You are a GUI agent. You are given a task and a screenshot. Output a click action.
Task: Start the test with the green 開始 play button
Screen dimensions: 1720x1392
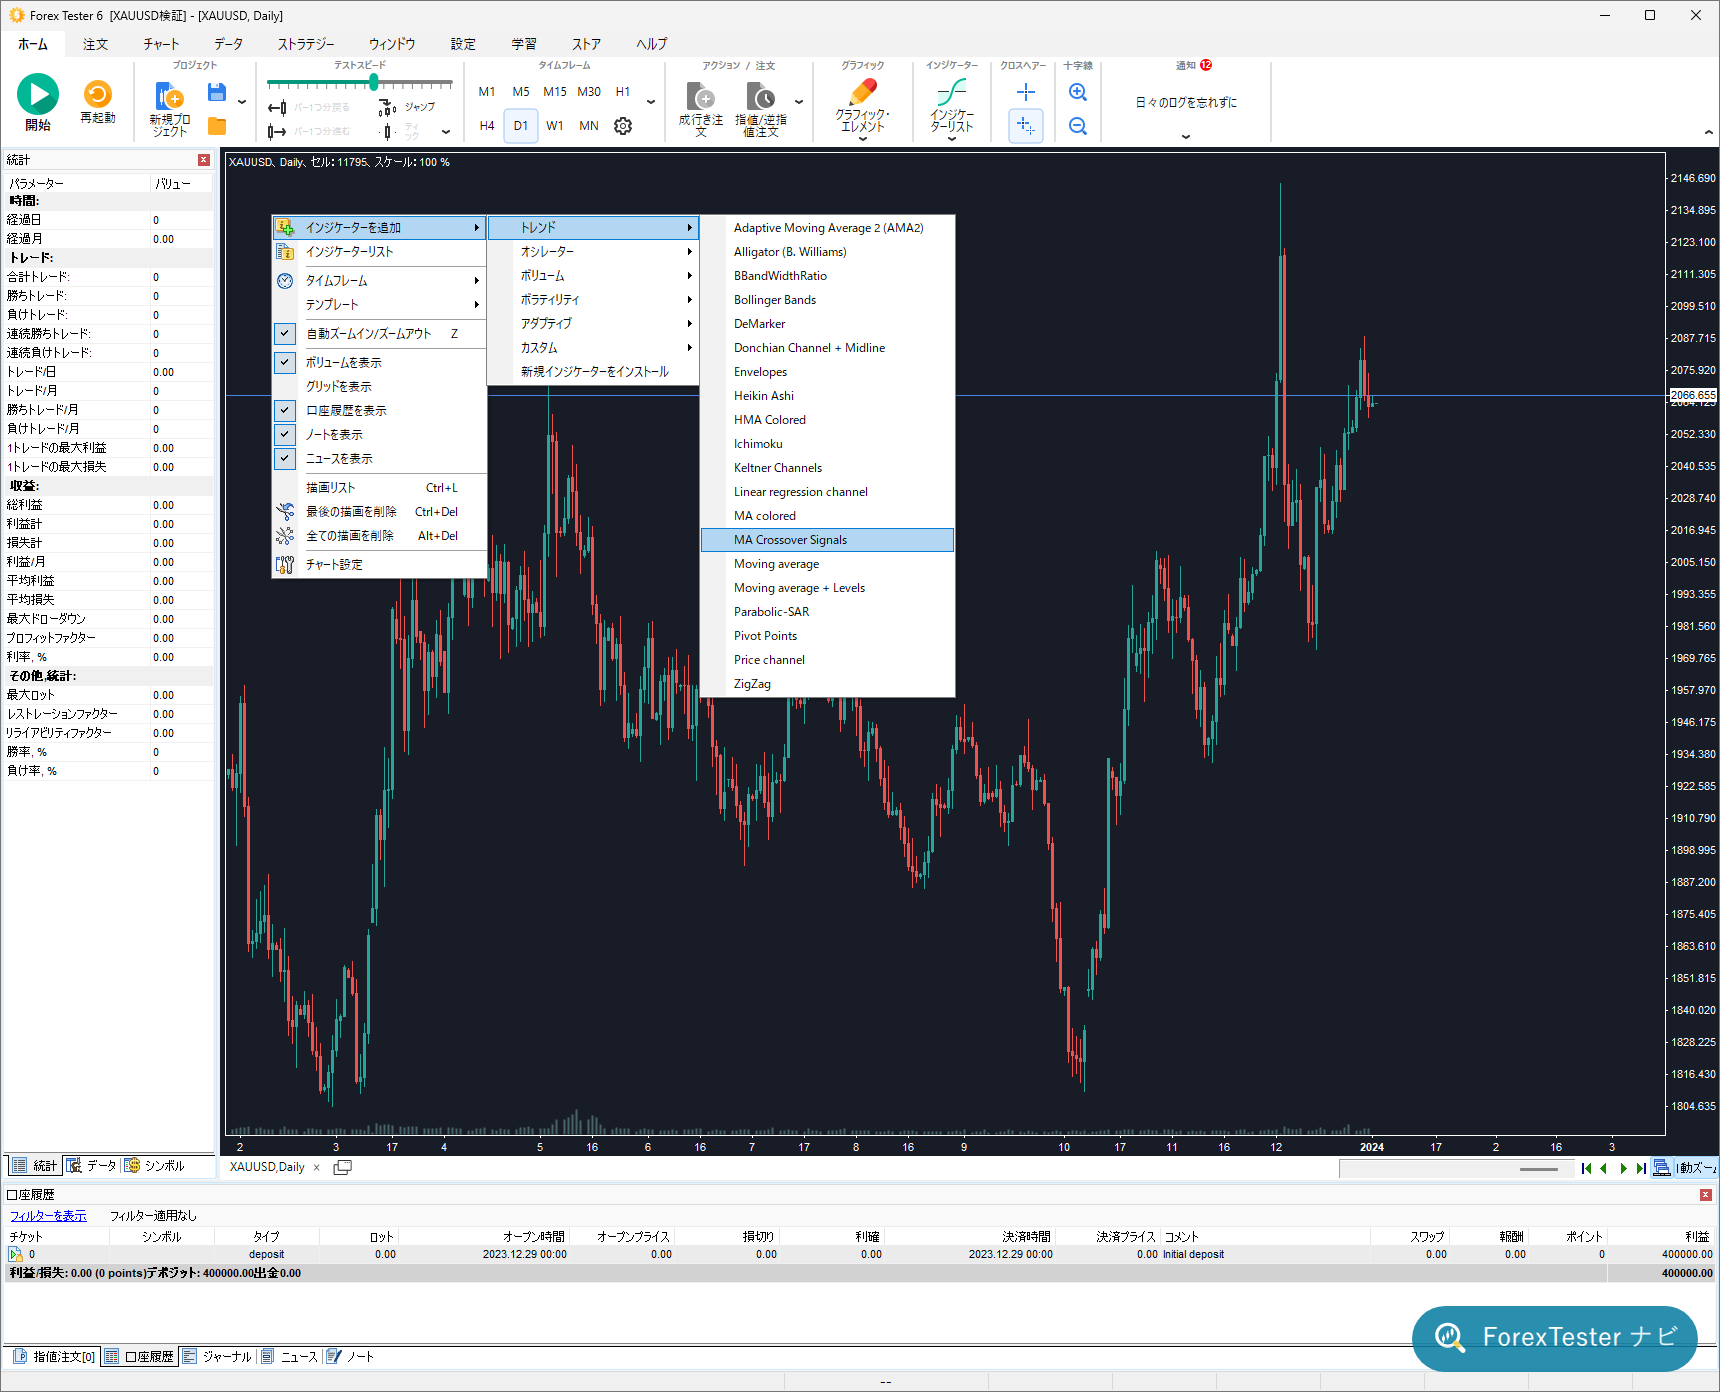tap(38, 95)
